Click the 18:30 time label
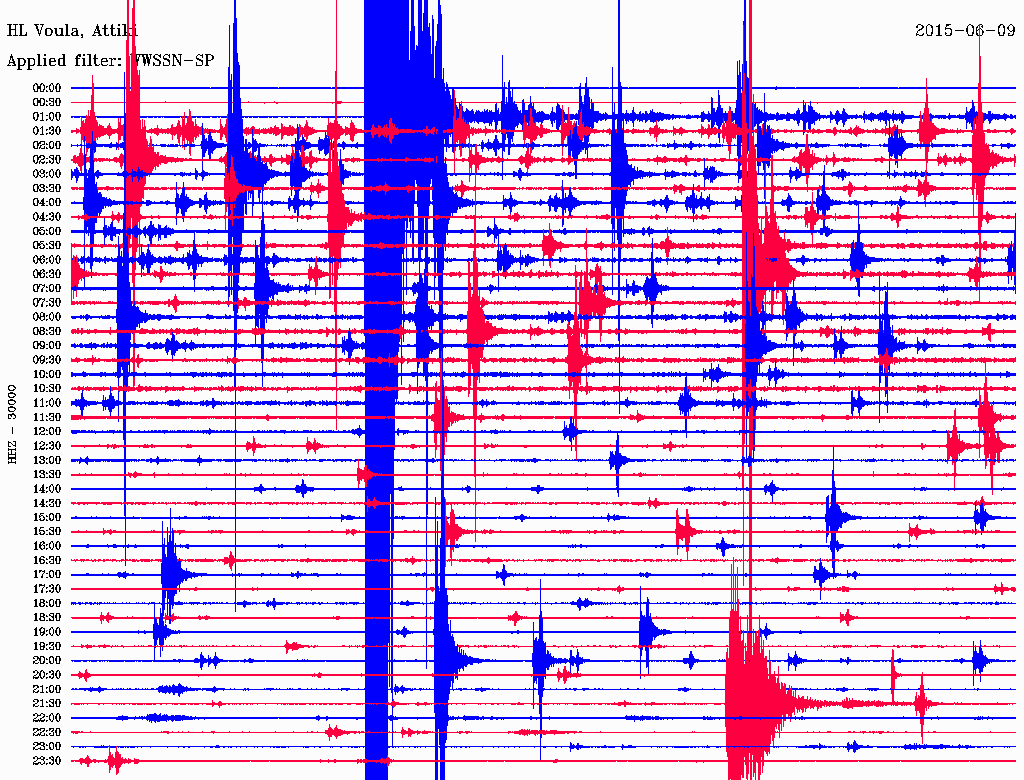Image resolution: width=1024 pixels, height=780 pixels. pyautogui.click(x=47, y=618)
